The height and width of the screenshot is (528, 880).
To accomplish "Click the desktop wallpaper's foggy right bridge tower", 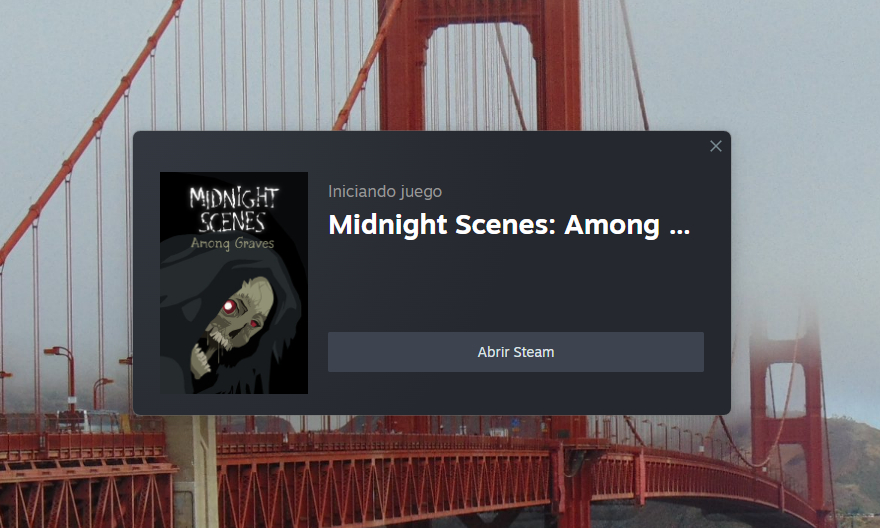I will pyautogui.click(x=787, y=393).
